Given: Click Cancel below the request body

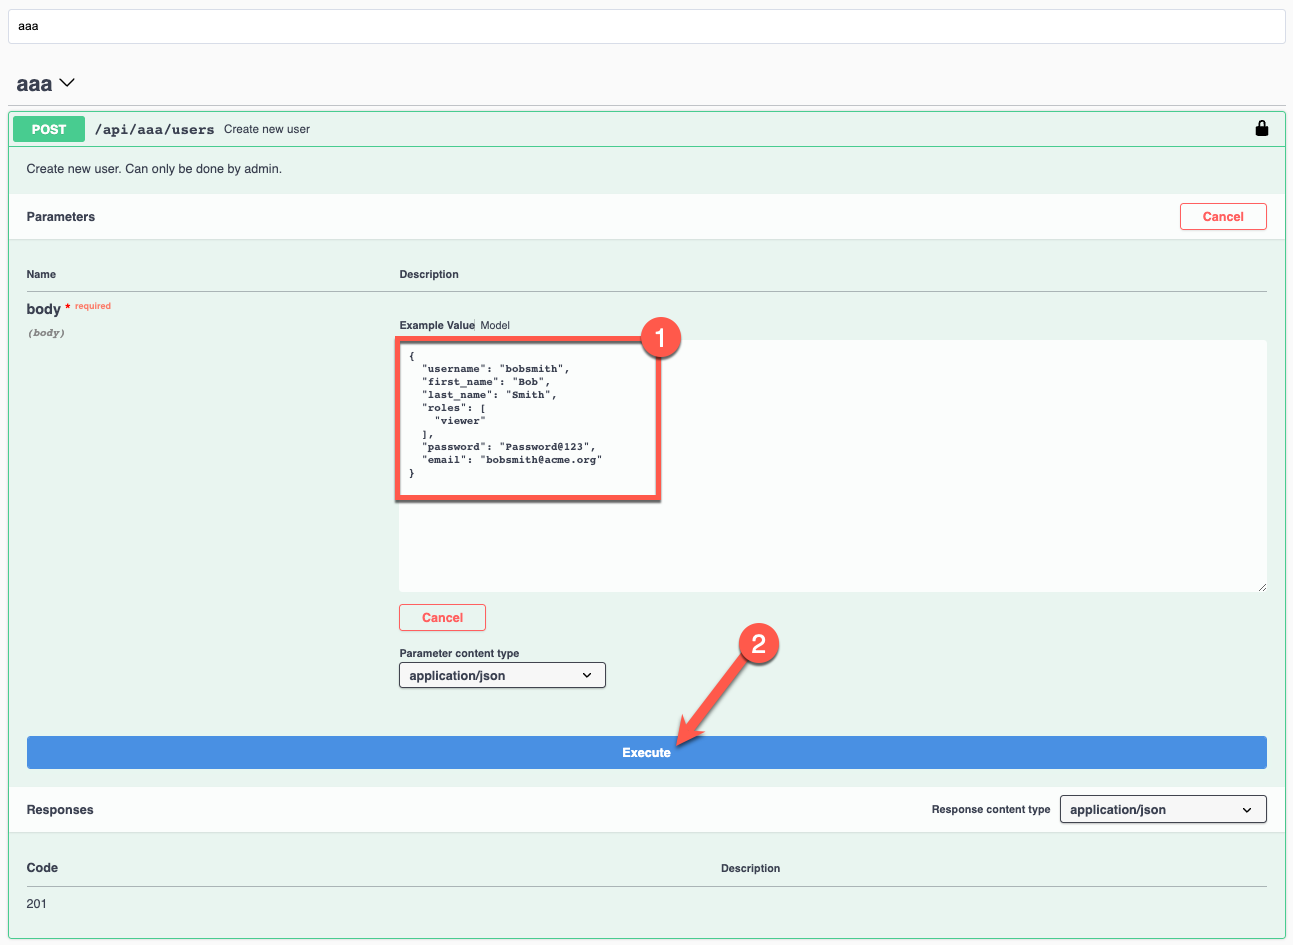Looking at the screenshot, I should click(x=442, y=617).
